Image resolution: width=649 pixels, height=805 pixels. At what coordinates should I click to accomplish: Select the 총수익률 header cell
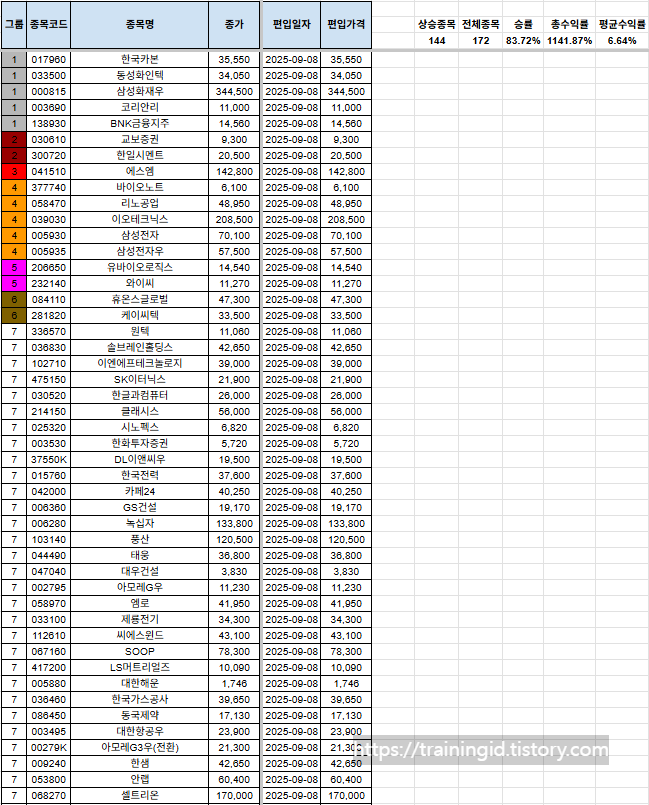[569, 24]
